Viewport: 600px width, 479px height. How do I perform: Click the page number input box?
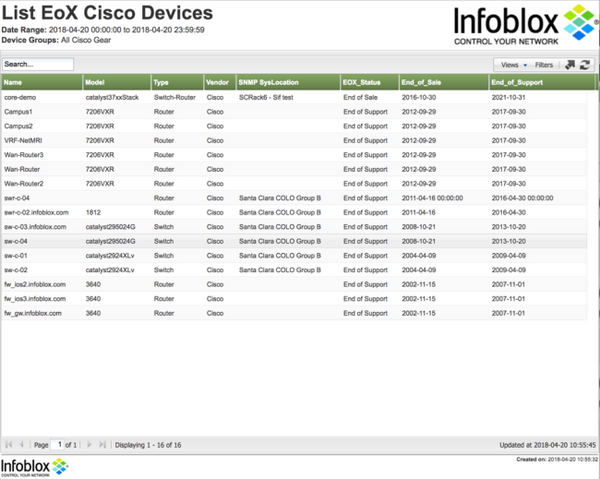[x=57, y=445]
